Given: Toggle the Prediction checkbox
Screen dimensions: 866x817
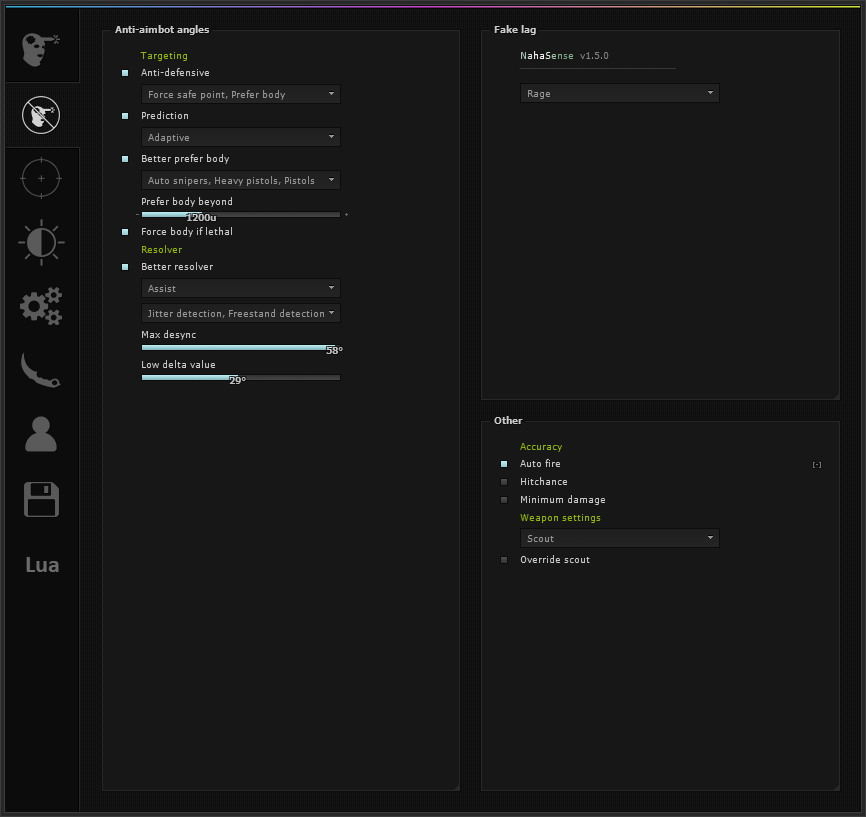Looking at the screenshot, I should click(x=125, y=116).
